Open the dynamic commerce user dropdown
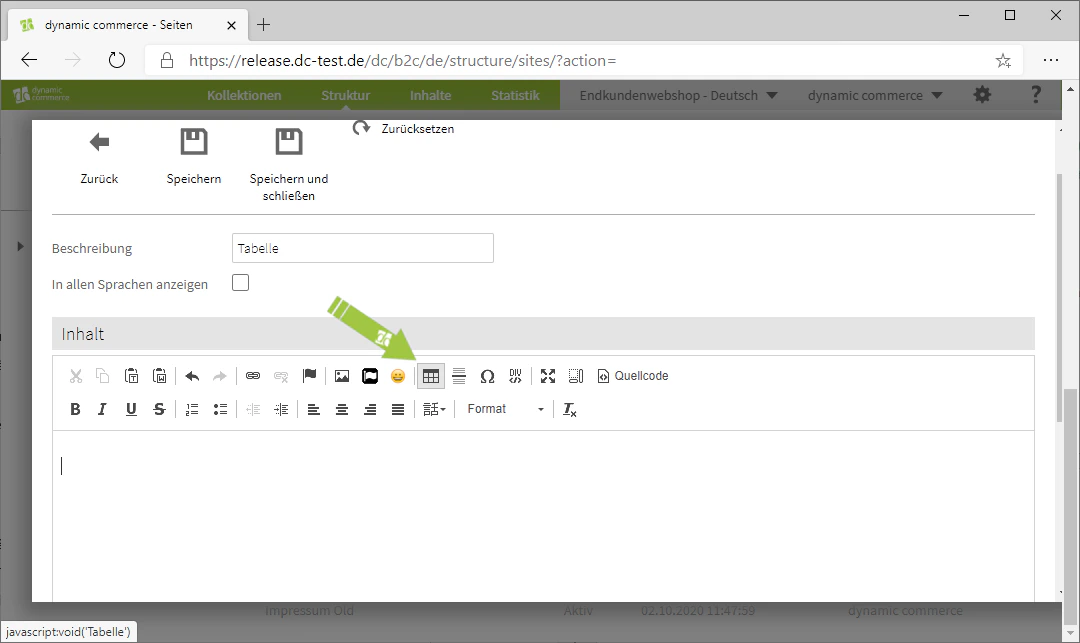Viewport: 1080px width, 643px height. point(875,95)
